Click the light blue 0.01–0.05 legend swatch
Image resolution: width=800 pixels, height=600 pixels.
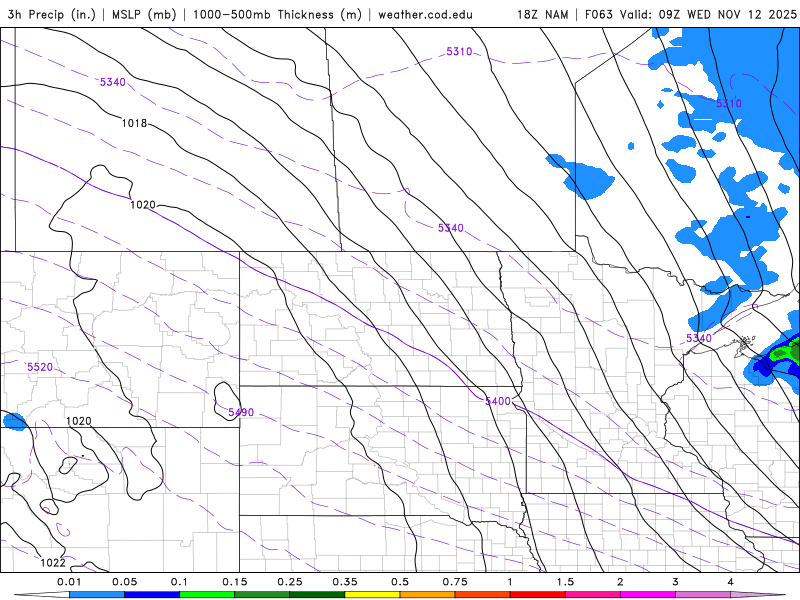[97, 595]
